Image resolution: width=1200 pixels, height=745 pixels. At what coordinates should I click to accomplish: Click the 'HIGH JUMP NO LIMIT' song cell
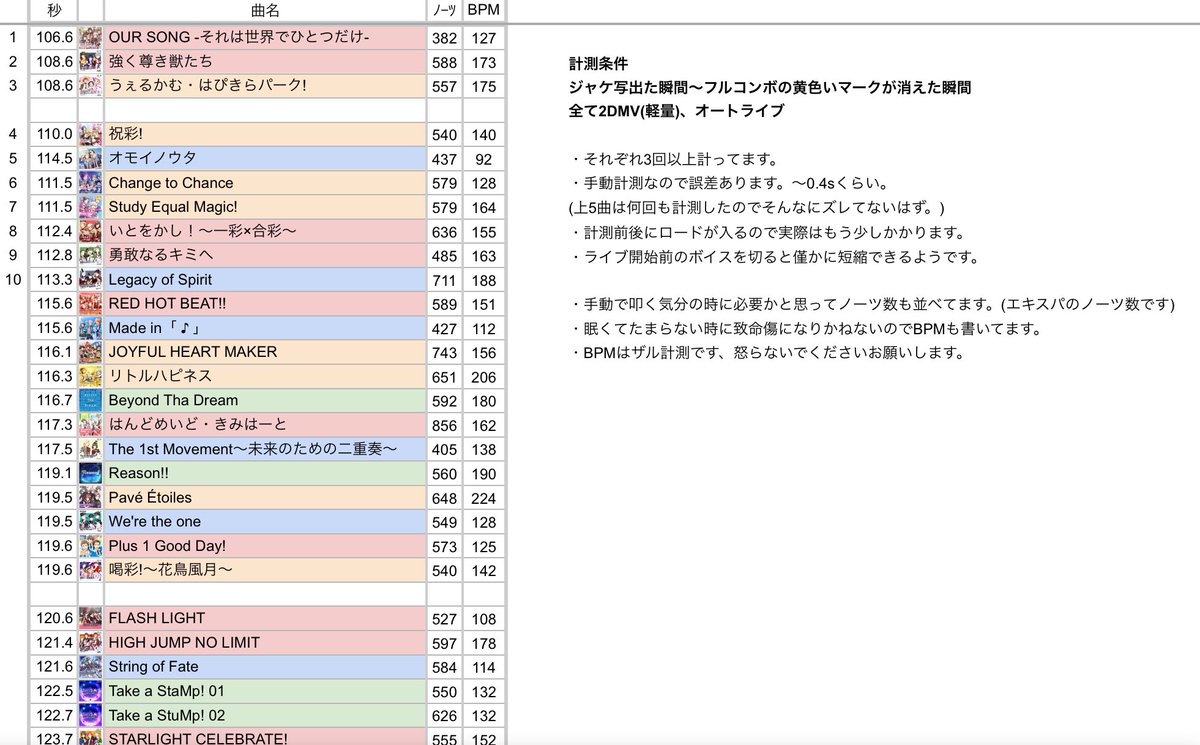click(x=265, y=642)
